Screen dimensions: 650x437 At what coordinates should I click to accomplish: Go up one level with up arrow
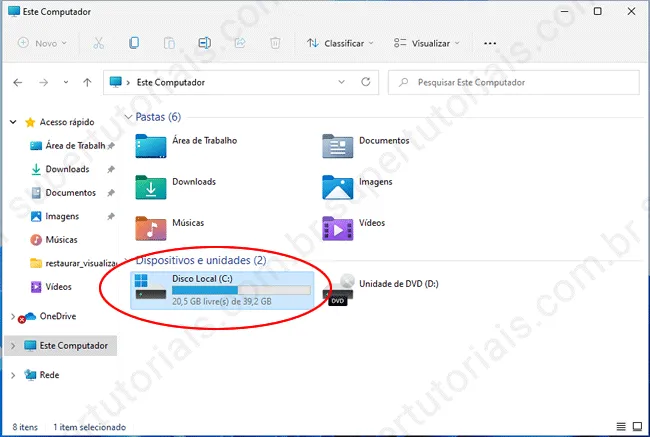87,83
